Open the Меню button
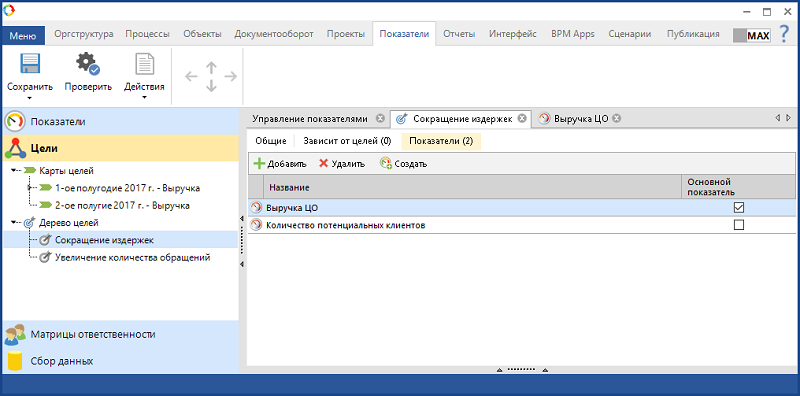 pos(23,36)
